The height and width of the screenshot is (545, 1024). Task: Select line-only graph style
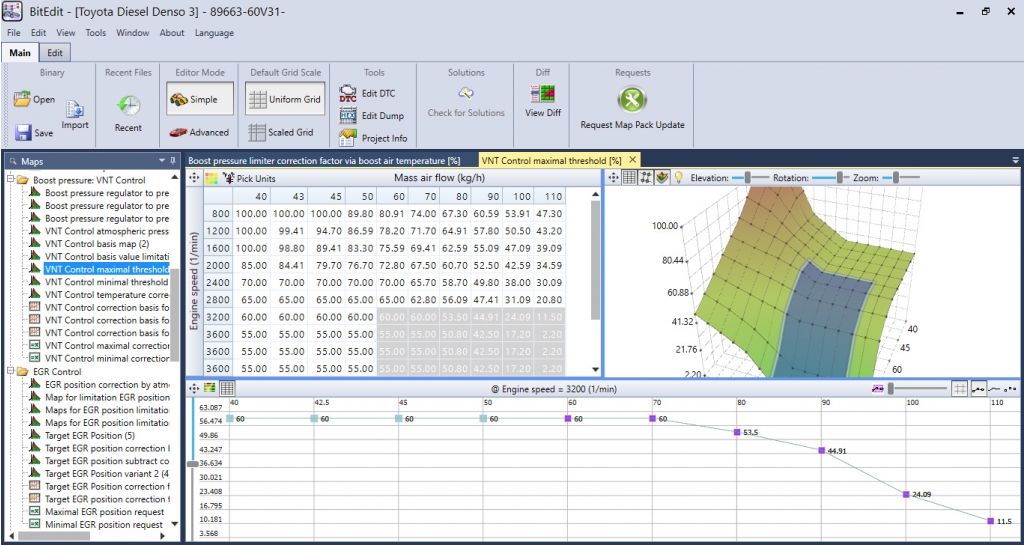(x=995, y=388)
